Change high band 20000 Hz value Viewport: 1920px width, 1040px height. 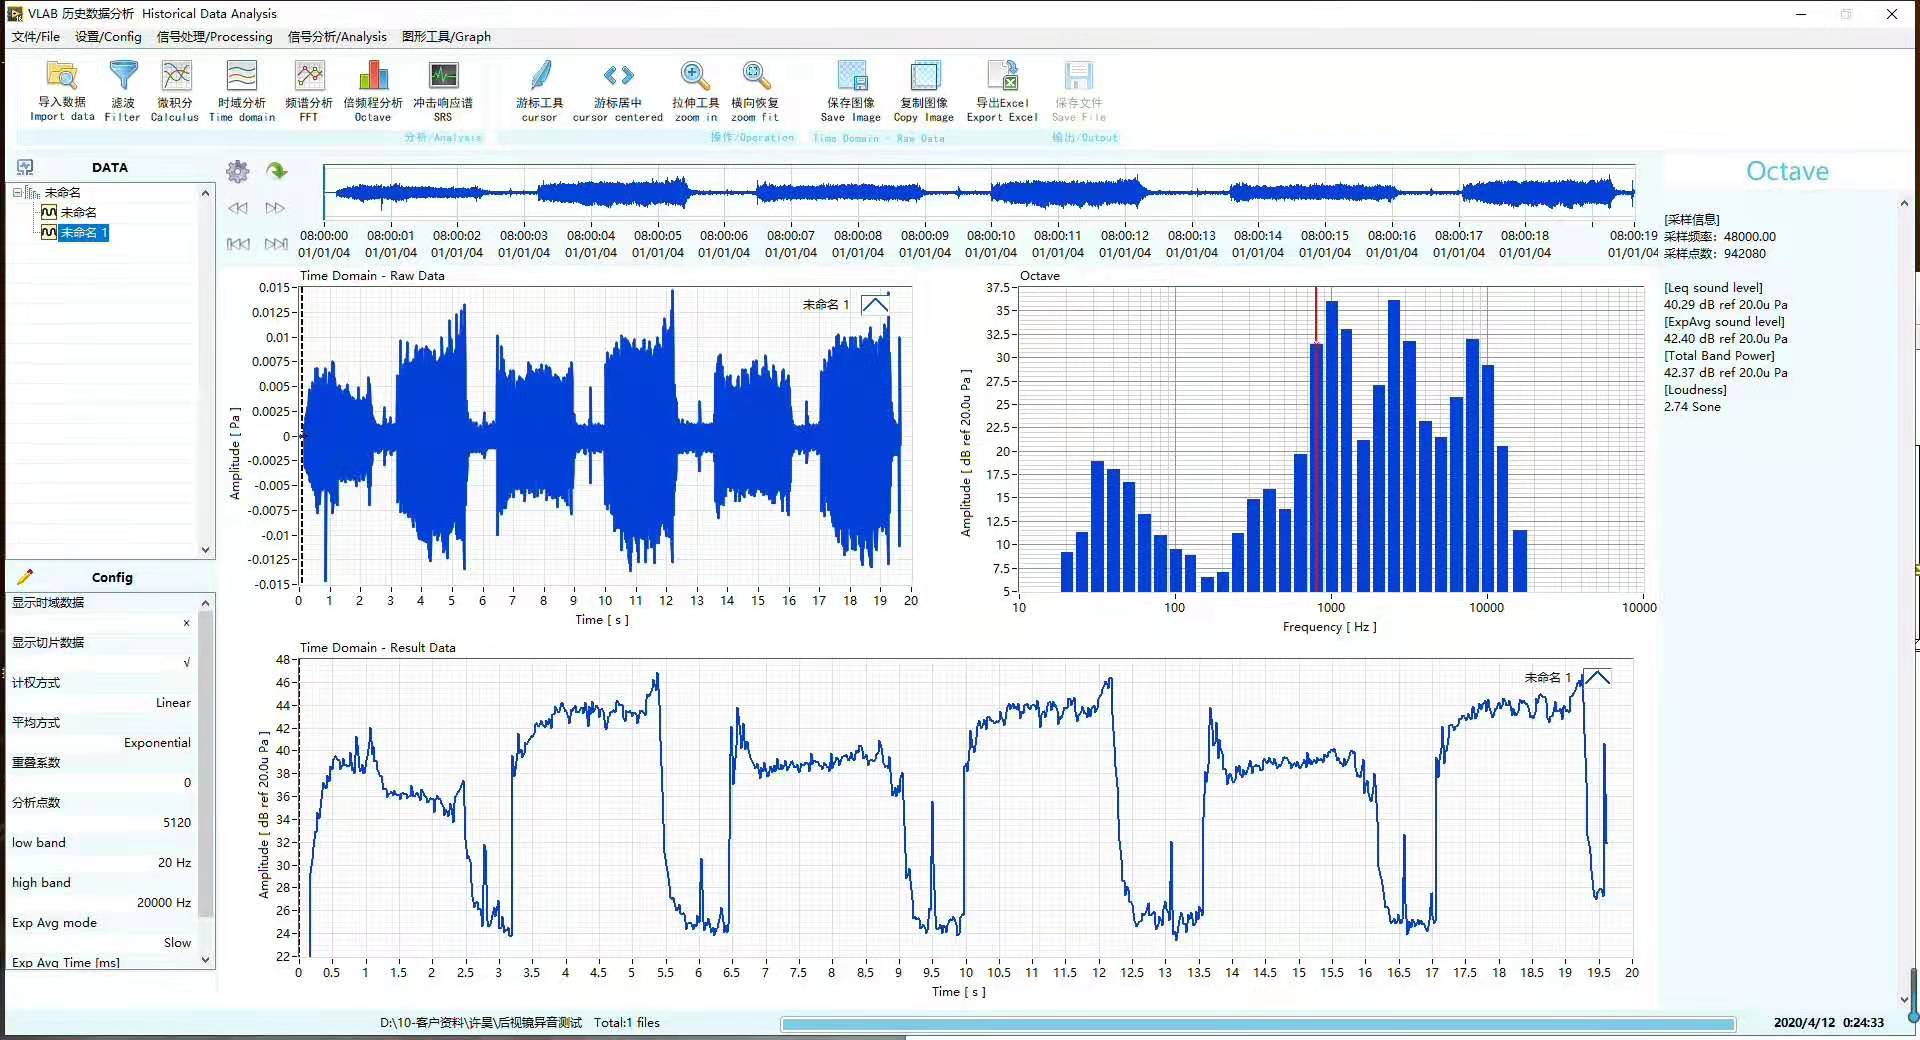(x=164, y=903)
